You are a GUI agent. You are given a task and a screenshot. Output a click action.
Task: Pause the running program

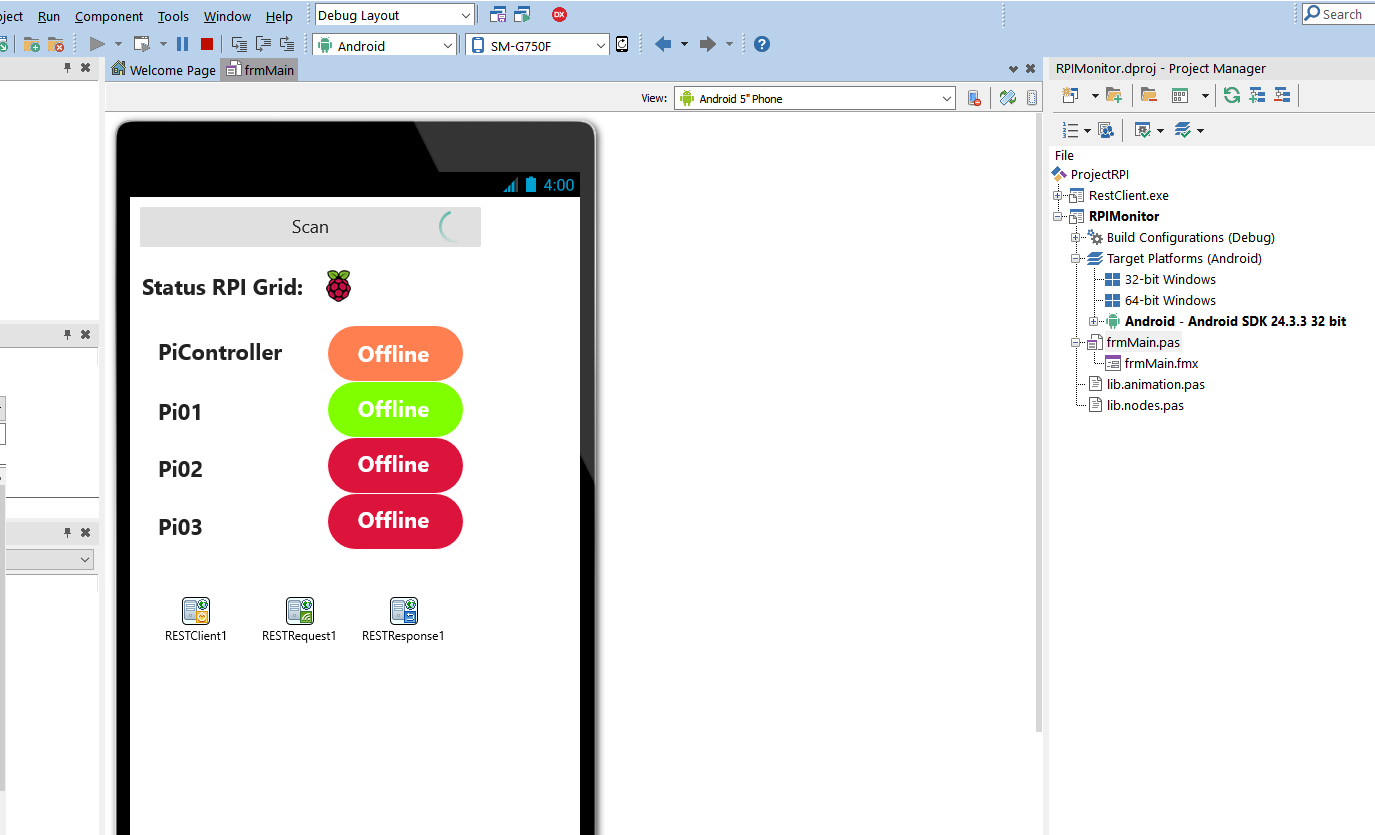coord(182,44)
